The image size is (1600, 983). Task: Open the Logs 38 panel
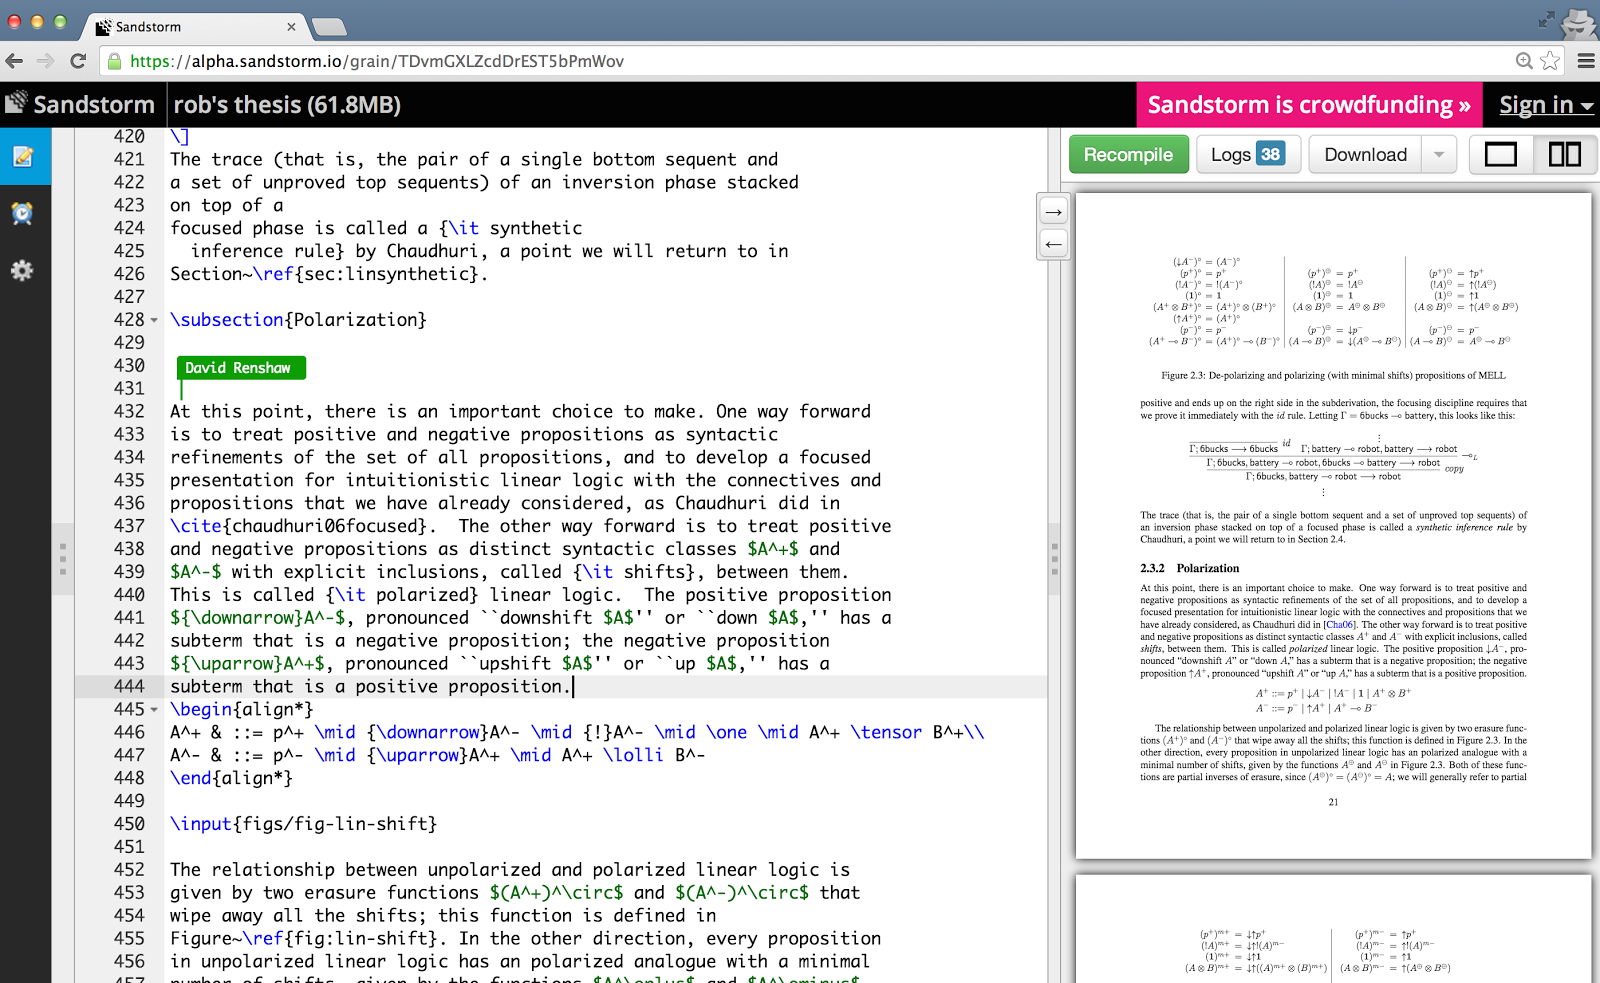click(1247, 155)
